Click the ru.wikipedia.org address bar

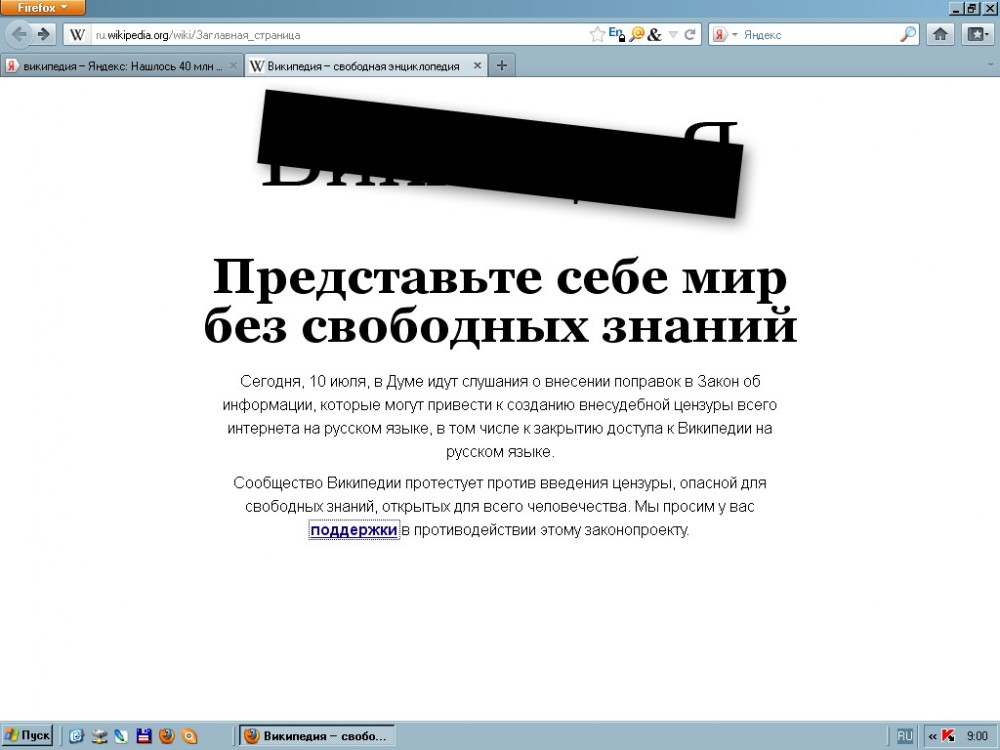(330, 34)
